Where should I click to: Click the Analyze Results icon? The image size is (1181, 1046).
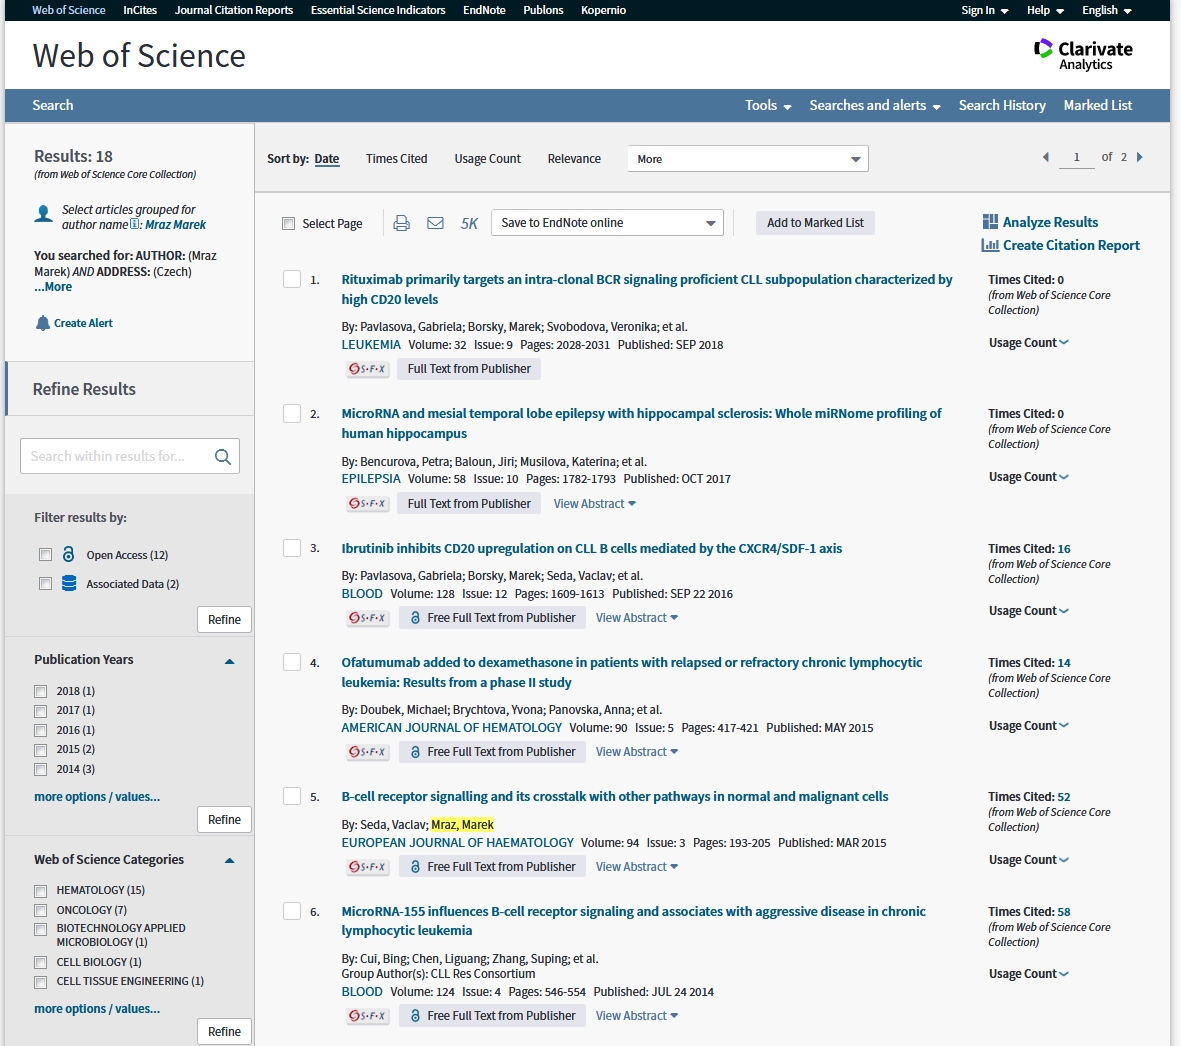point(990,222)
